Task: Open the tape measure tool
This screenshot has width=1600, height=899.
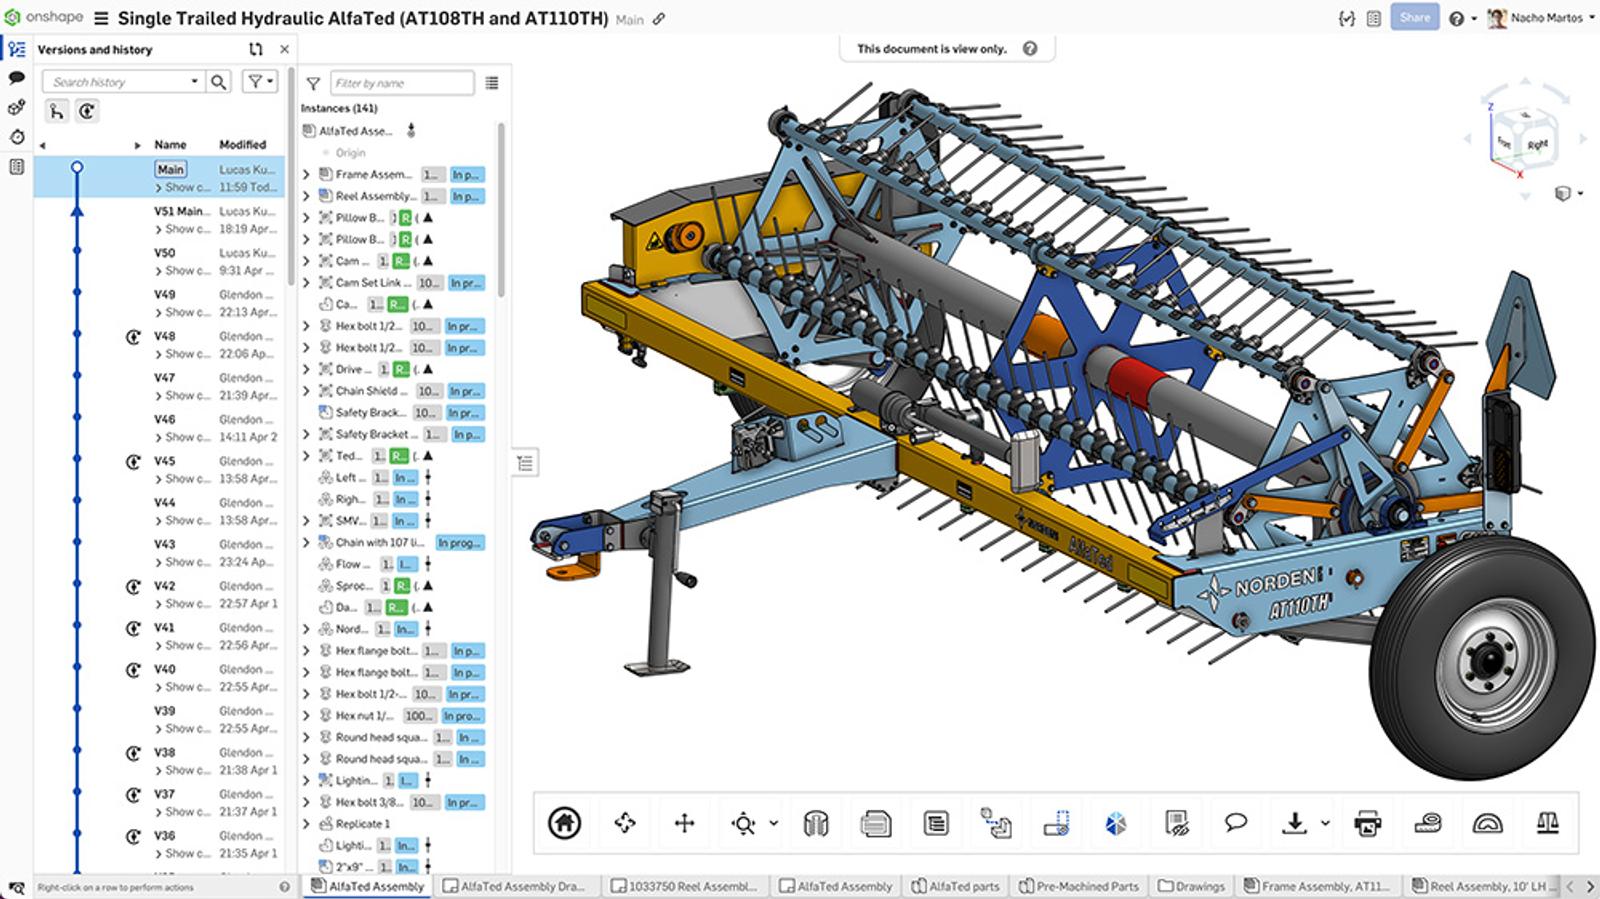Action: point(1427,823)
